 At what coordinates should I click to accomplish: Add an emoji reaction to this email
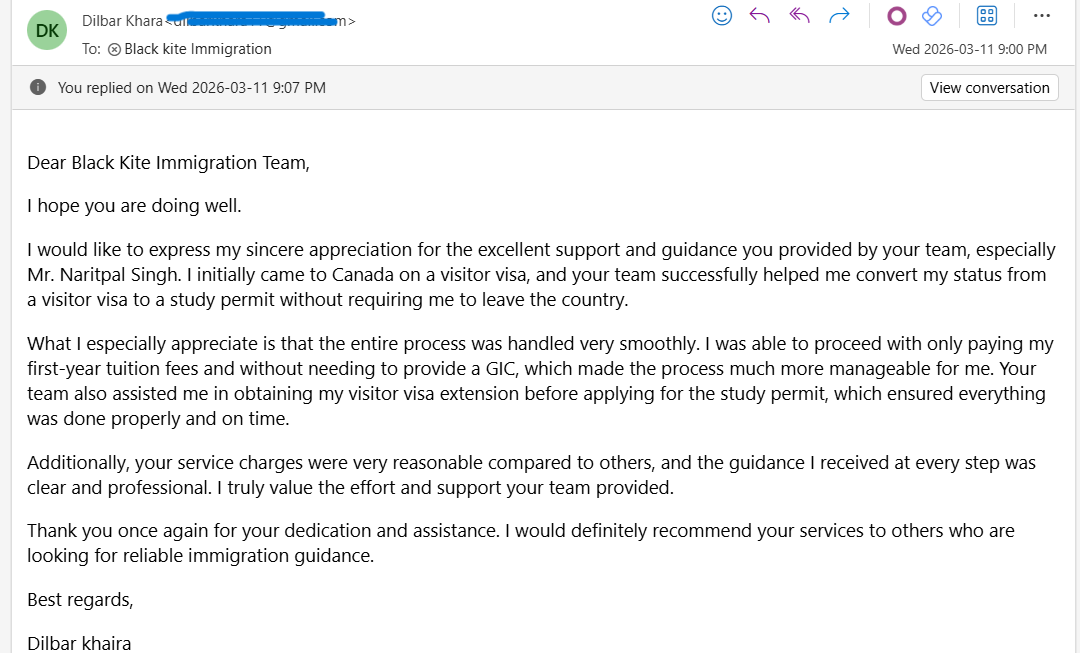tap(722, 15)
